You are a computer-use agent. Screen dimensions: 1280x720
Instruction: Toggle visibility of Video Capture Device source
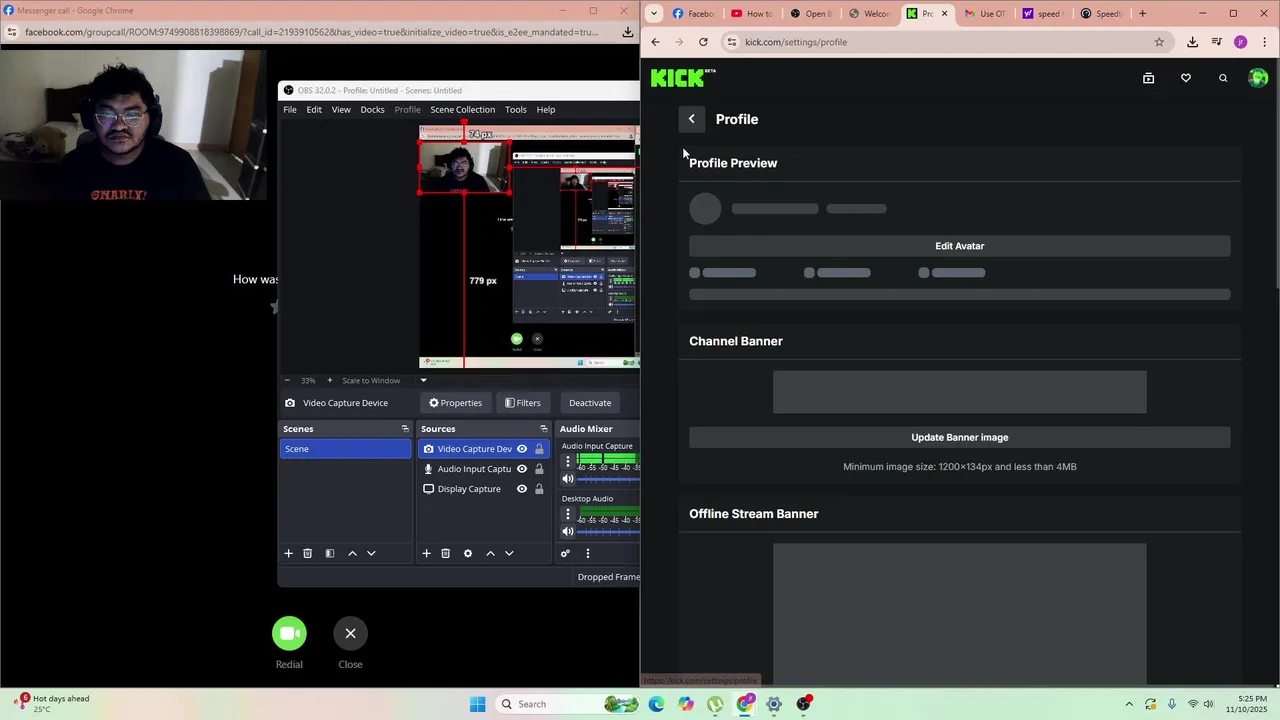(522, 449)
